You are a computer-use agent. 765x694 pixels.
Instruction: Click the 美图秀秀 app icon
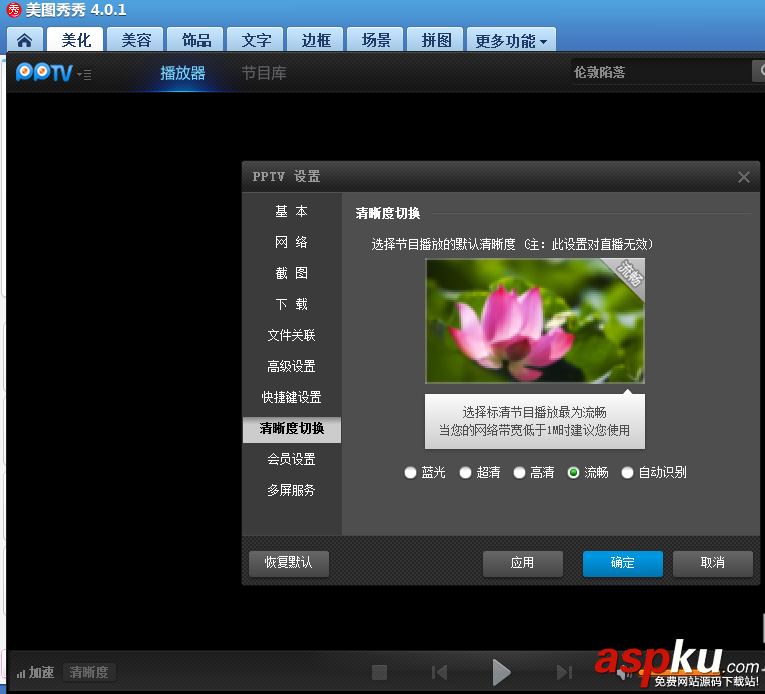coord(14,10)
